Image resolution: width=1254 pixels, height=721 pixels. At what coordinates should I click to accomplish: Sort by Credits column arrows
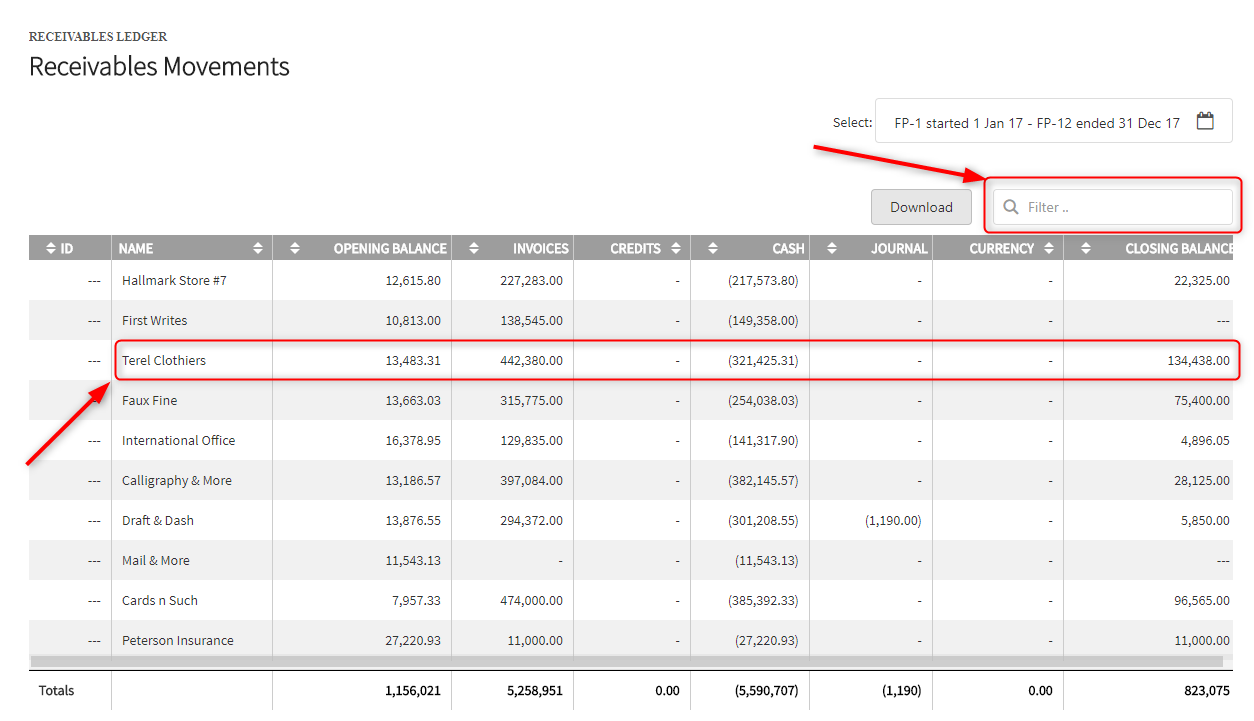tap(676, 248)
